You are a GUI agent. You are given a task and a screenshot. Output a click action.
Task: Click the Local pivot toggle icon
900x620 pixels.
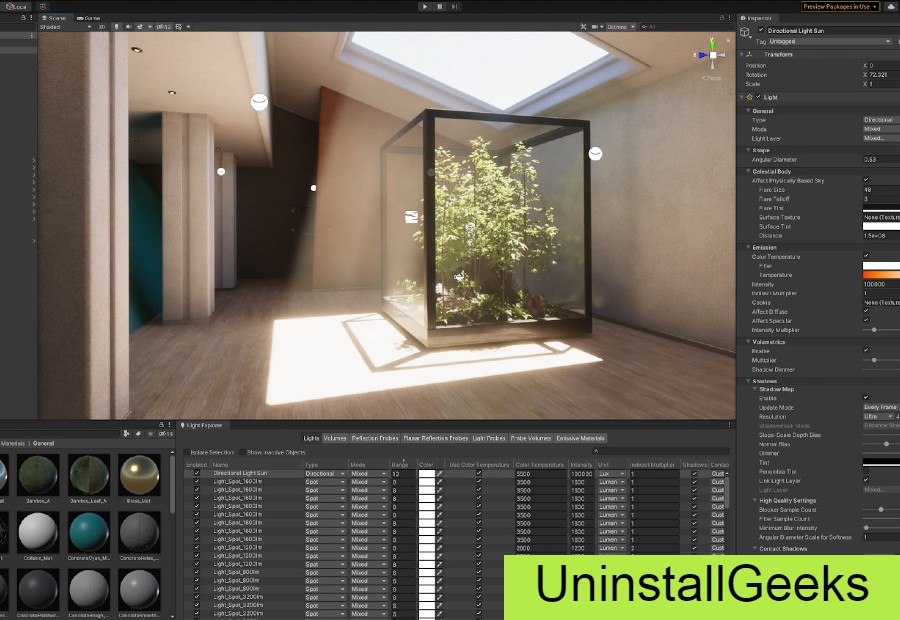[17, 6]
